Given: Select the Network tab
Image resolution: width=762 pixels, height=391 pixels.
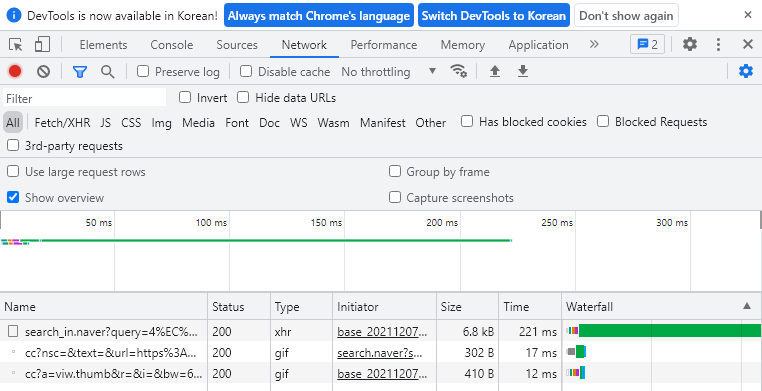Looking at the screenshot, I should 304,45.
